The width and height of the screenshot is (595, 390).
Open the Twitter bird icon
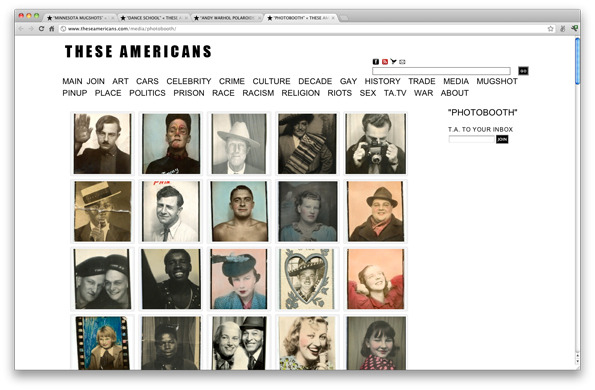coord(394,61)
